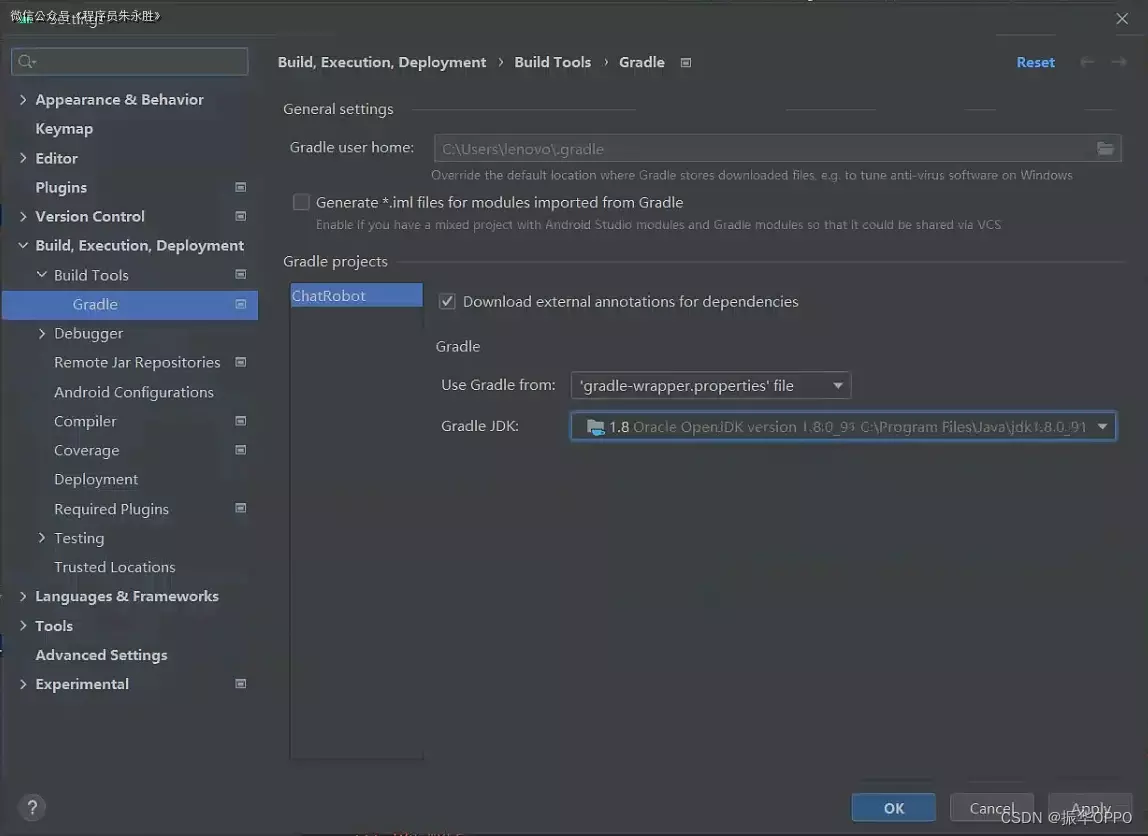Expand the Debugger tree node
Viewport: 1148px width, 836px height.
click(42, 333)
